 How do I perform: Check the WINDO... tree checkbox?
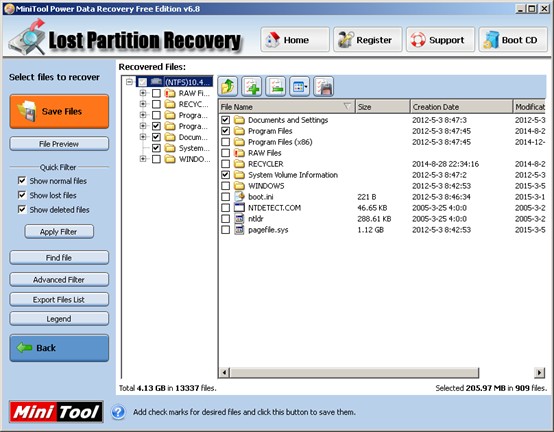156,159
